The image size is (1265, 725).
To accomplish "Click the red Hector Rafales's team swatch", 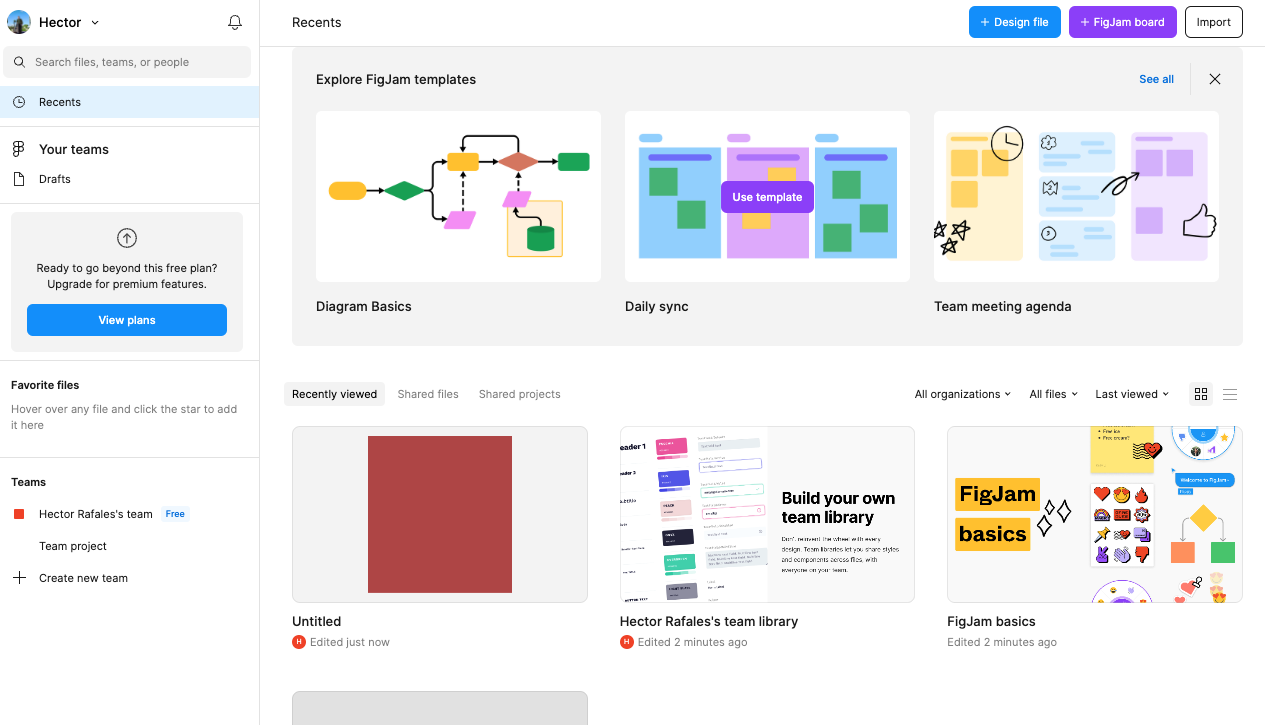I will click(19, 514).
